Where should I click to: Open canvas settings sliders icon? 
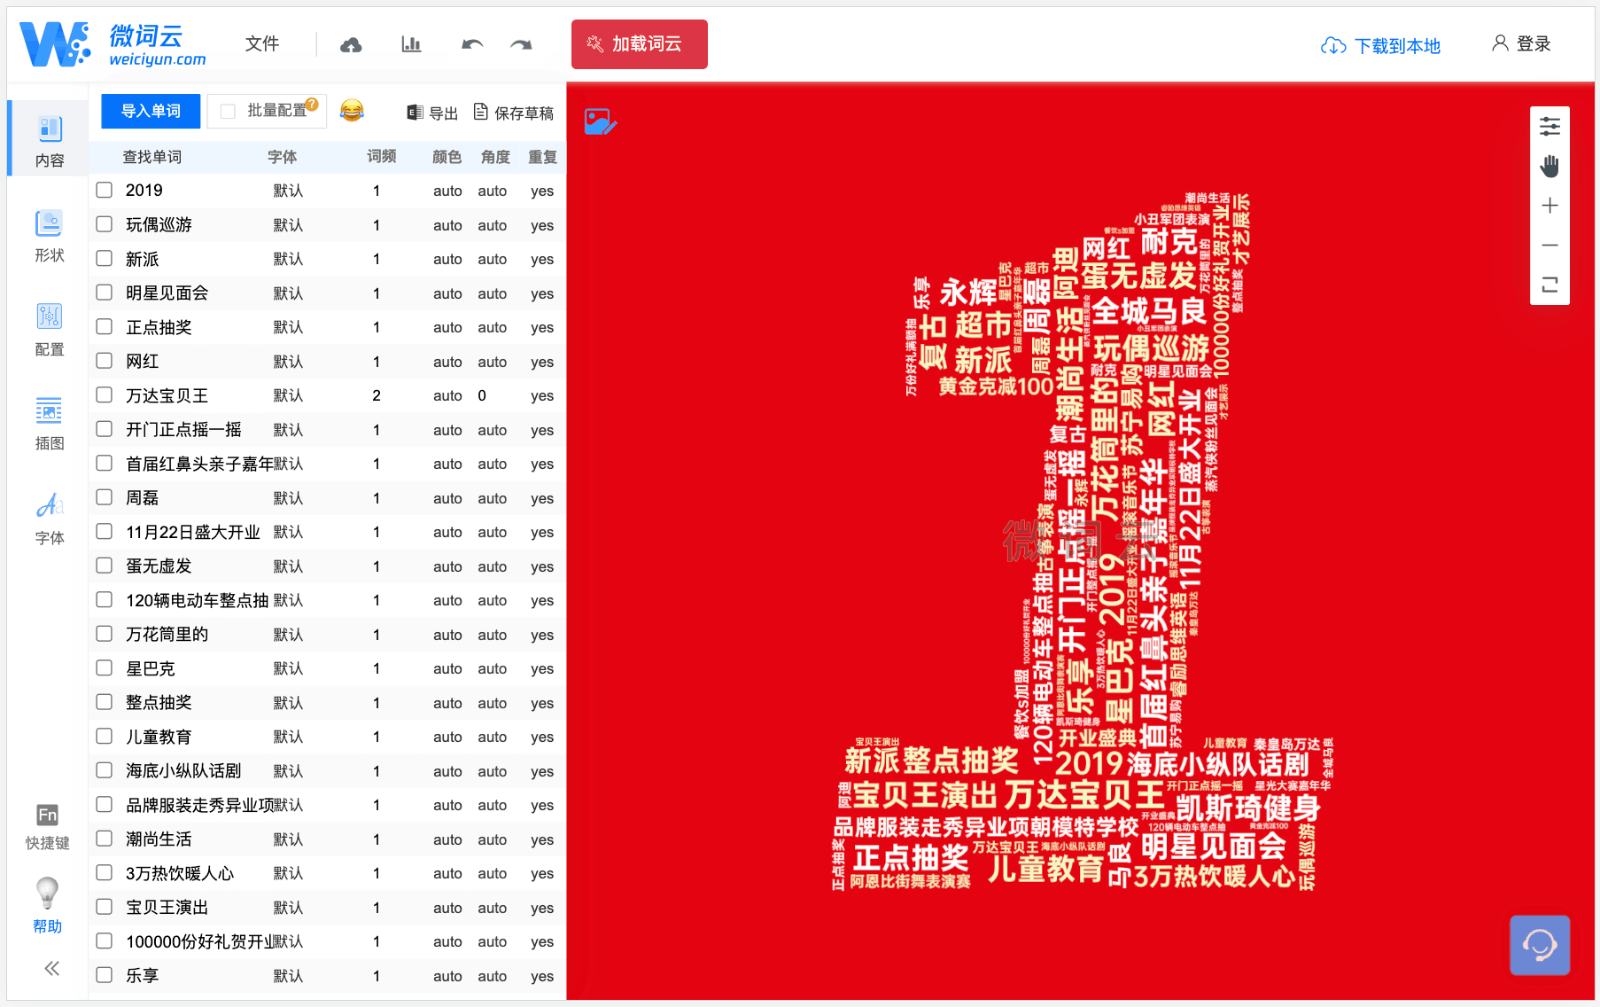click(1549, 127)
